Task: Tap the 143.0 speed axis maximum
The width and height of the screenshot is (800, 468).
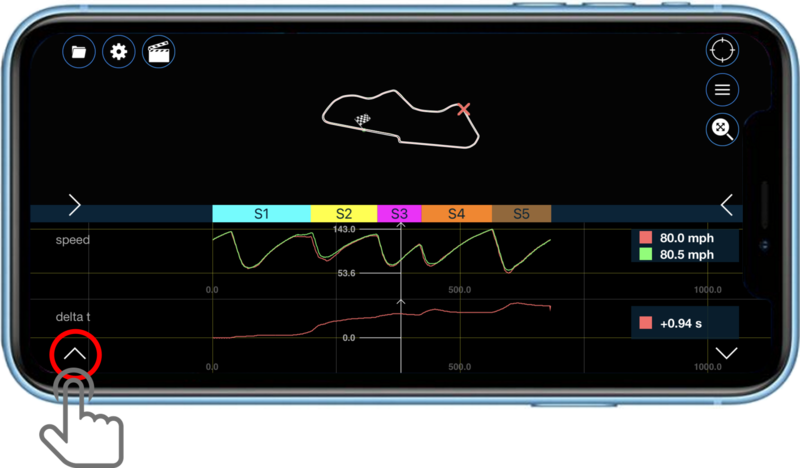Action: pos(344,229)
